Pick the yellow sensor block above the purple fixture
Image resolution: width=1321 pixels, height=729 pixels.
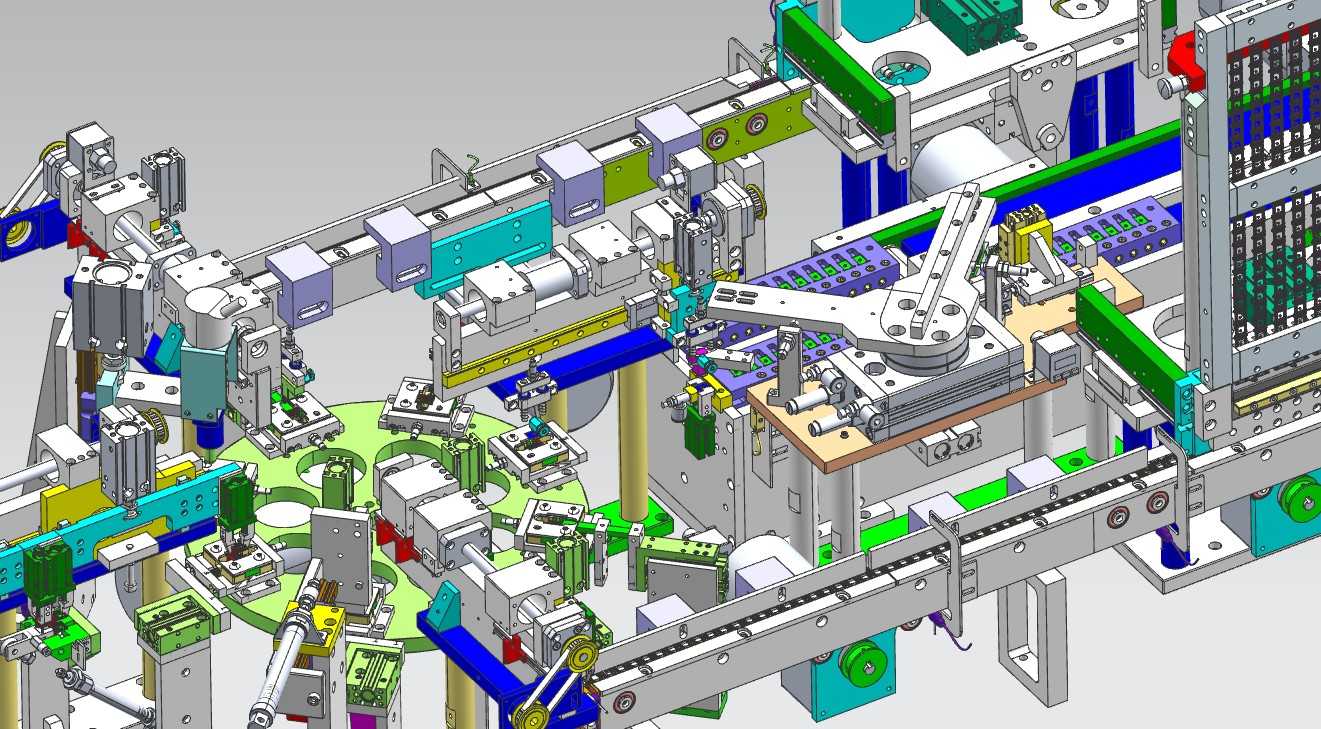tap(1023, 235)
